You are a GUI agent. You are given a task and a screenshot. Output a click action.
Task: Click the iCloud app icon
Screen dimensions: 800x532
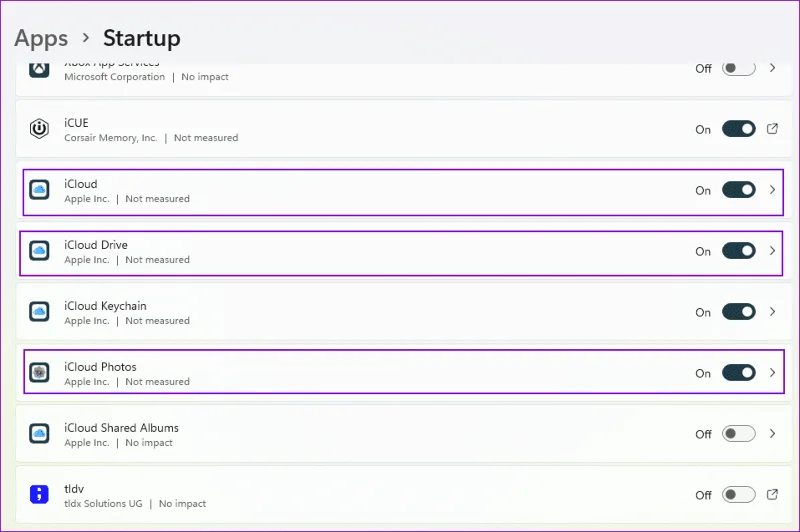click(39, 190)
